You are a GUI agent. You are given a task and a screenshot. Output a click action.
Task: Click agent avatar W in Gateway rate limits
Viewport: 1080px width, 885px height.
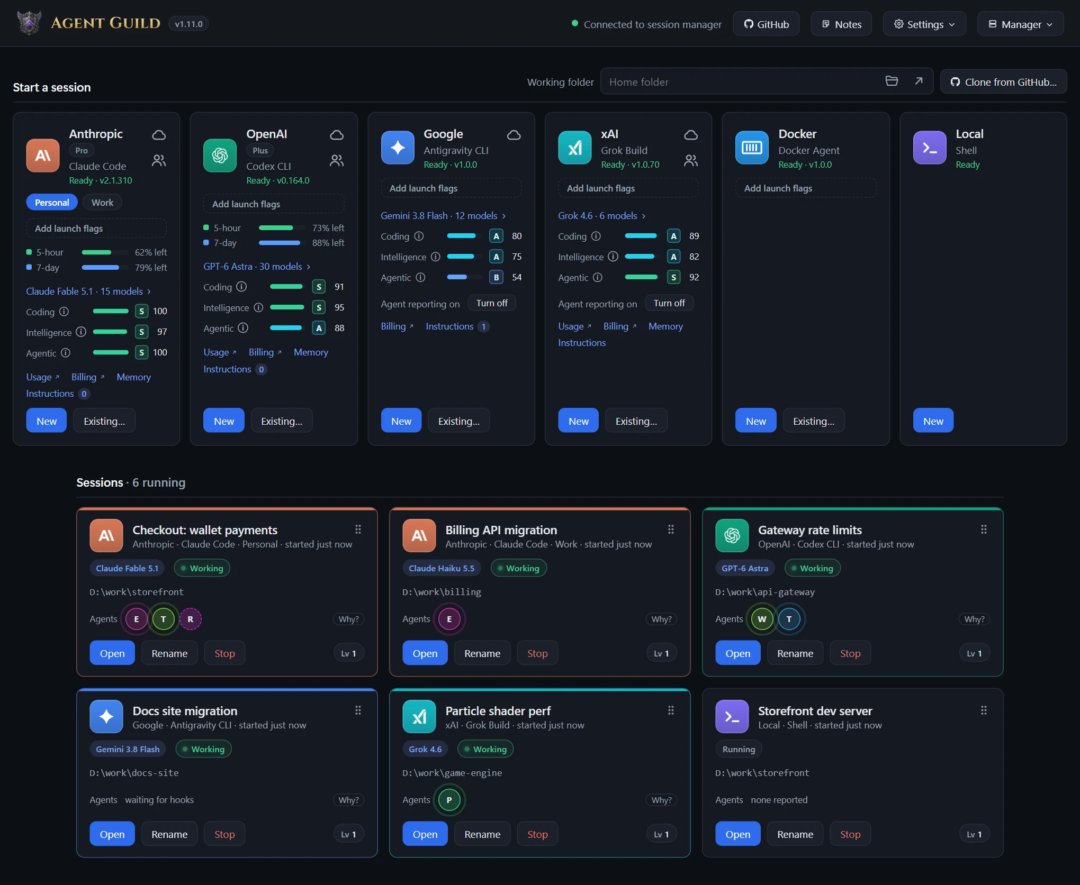point(762,619)
